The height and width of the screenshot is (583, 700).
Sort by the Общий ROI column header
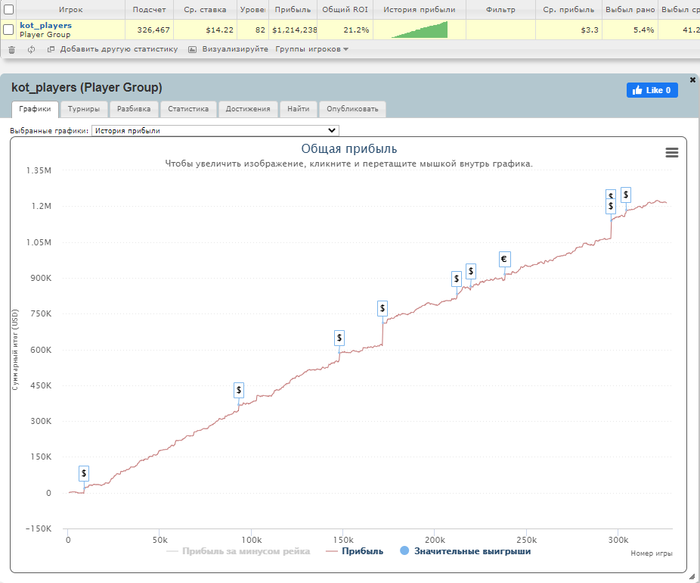coord(345,8)
